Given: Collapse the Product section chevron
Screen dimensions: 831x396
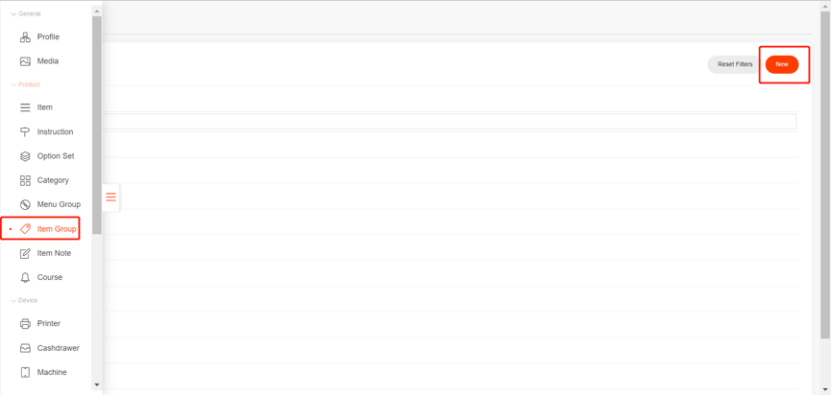Looking at the screenshot, I should pos(13,85).
